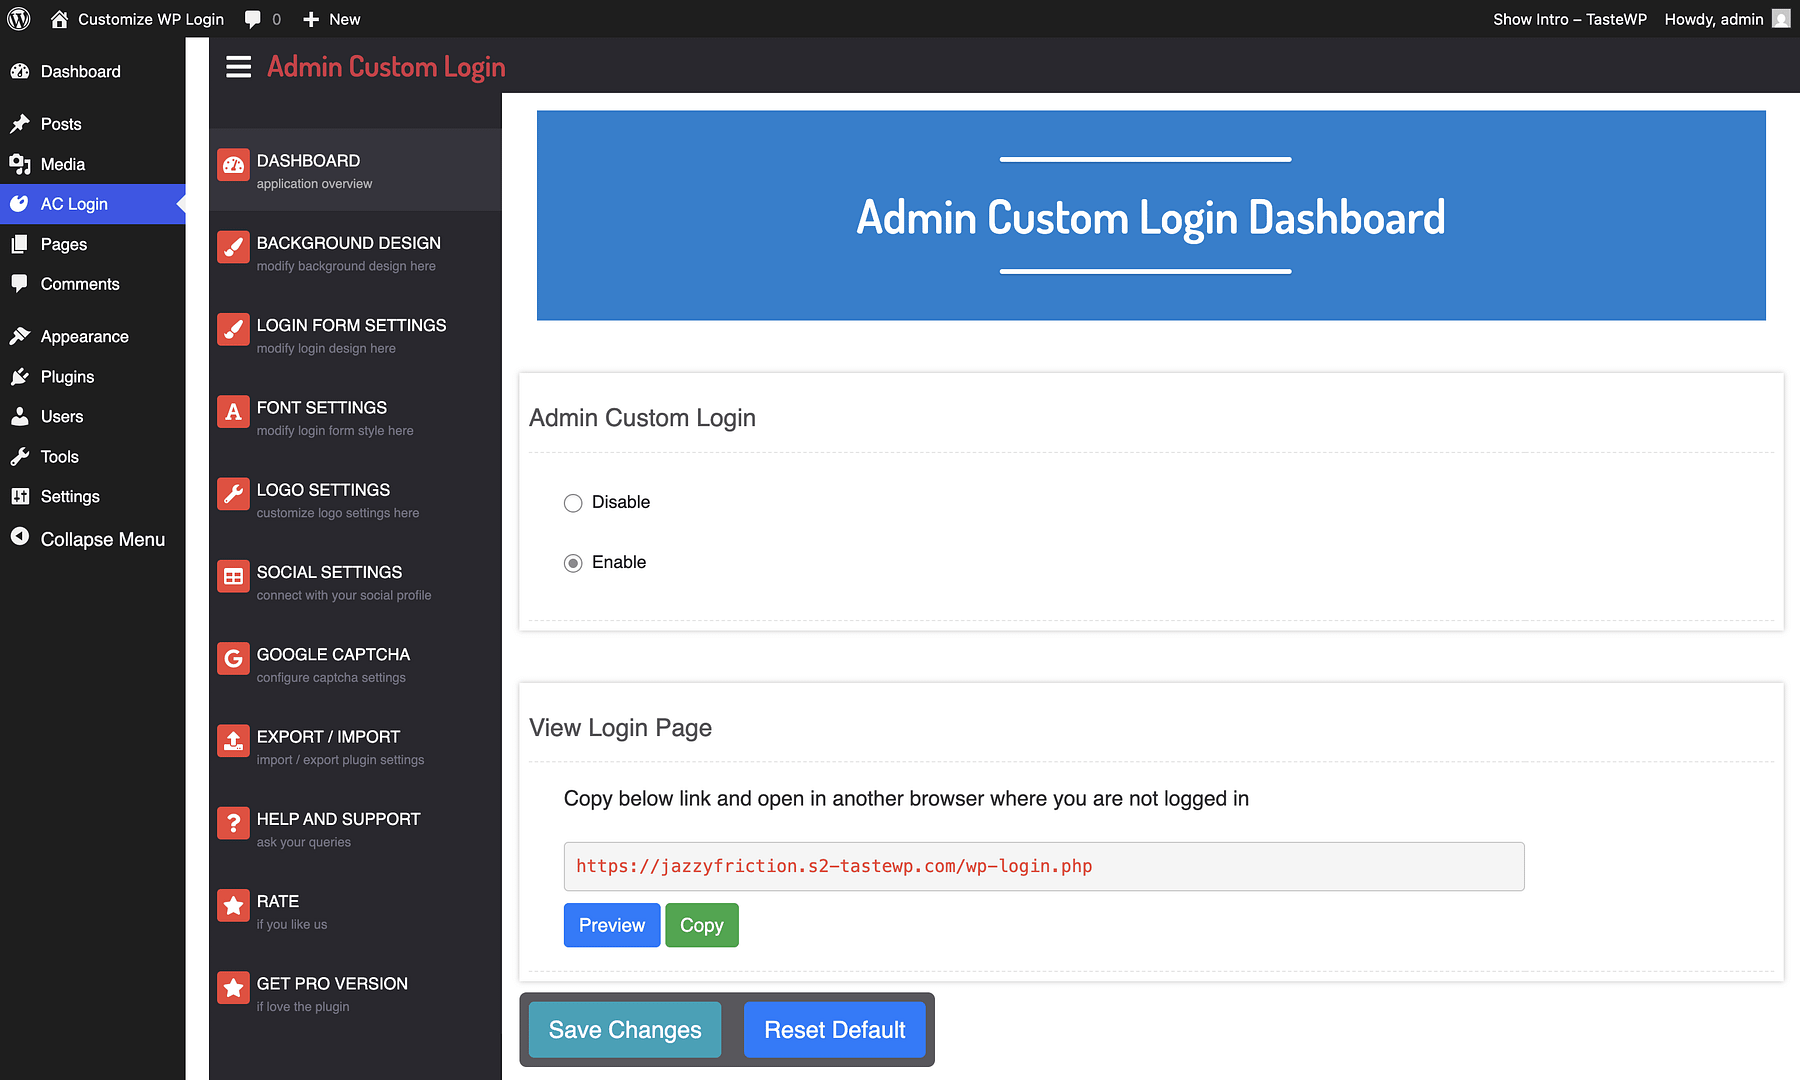Click the WordPress logo in admin bar
The width and height of the screenshot is (1800, 1080).
click(x=18, y=18)
